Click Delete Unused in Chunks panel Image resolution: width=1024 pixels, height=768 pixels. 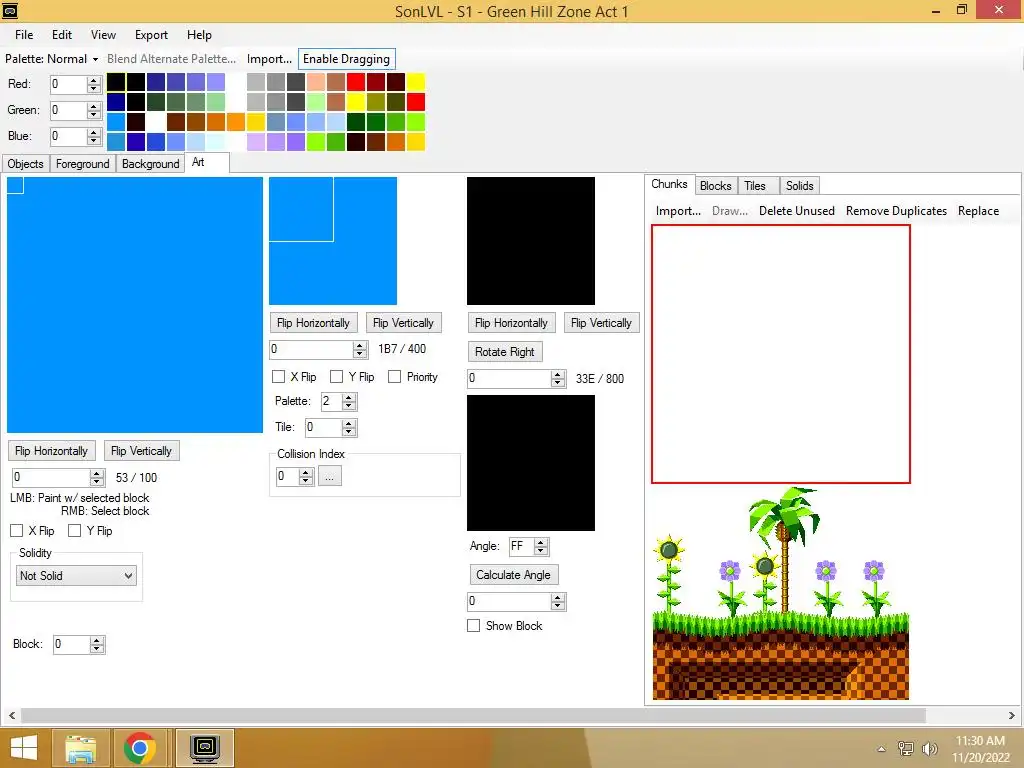797,211
